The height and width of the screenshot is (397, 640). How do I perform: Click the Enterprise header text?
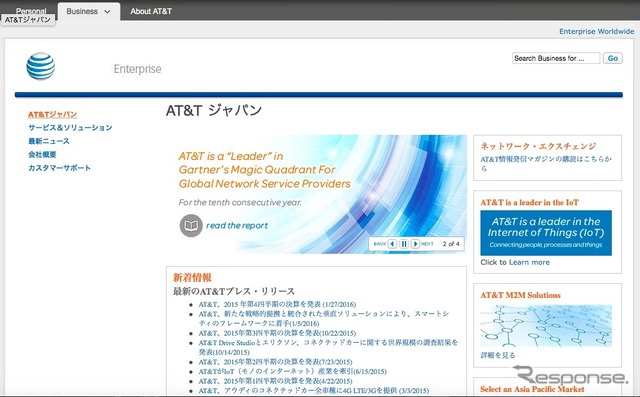pyautogui.click(x=138, y=69)
